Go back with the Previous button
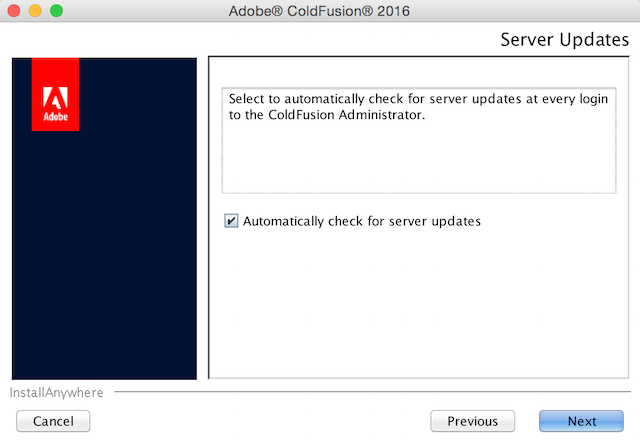 tap(472, 421)
